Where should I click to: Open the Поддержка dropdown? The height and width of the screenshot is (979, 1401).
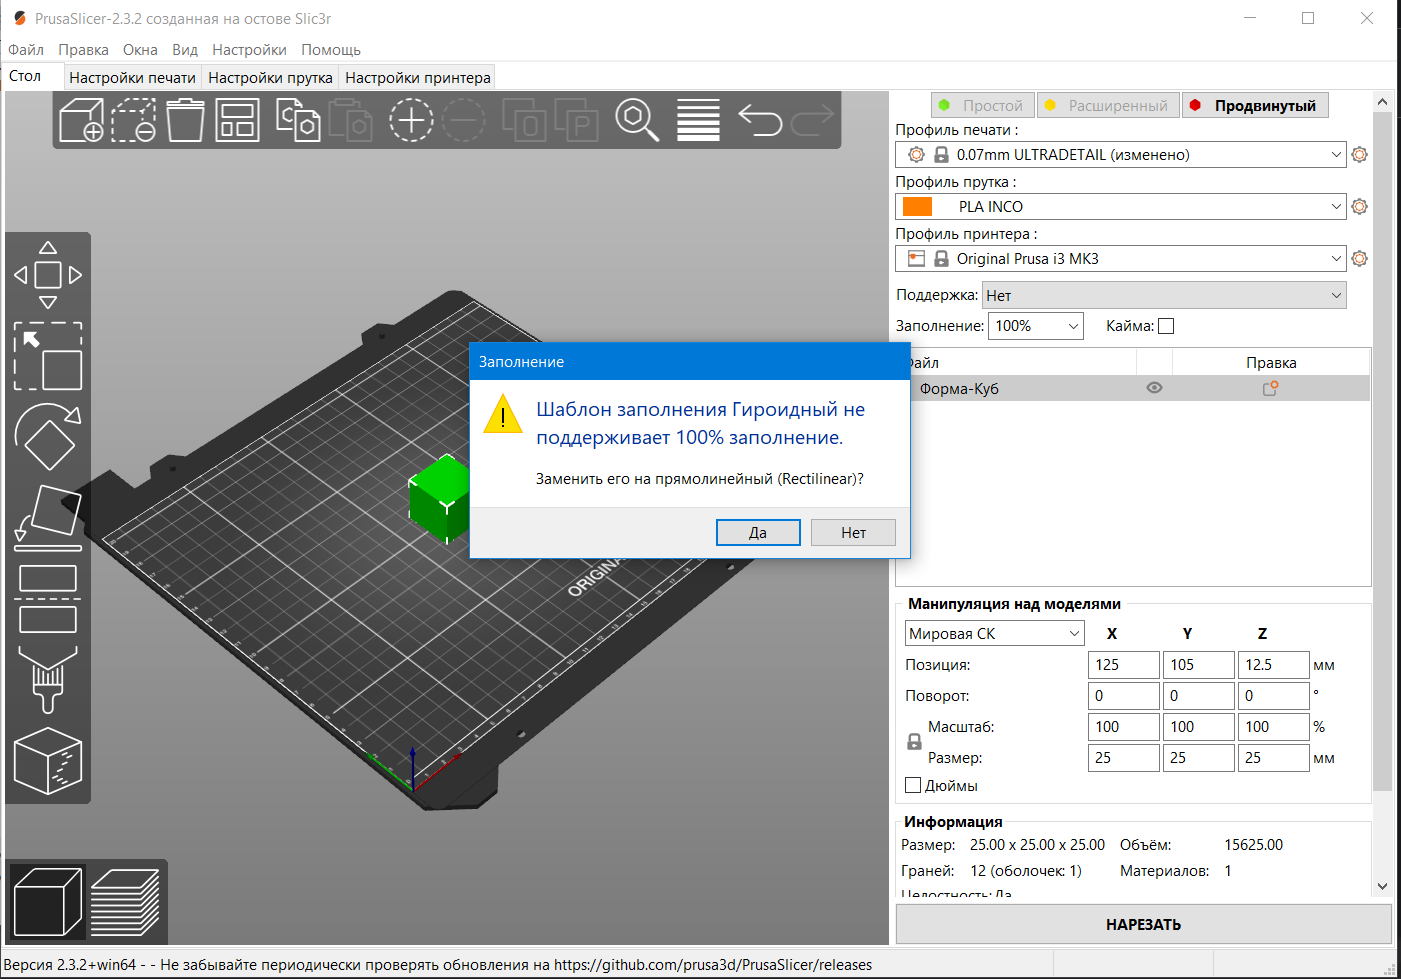[1163, 295]
